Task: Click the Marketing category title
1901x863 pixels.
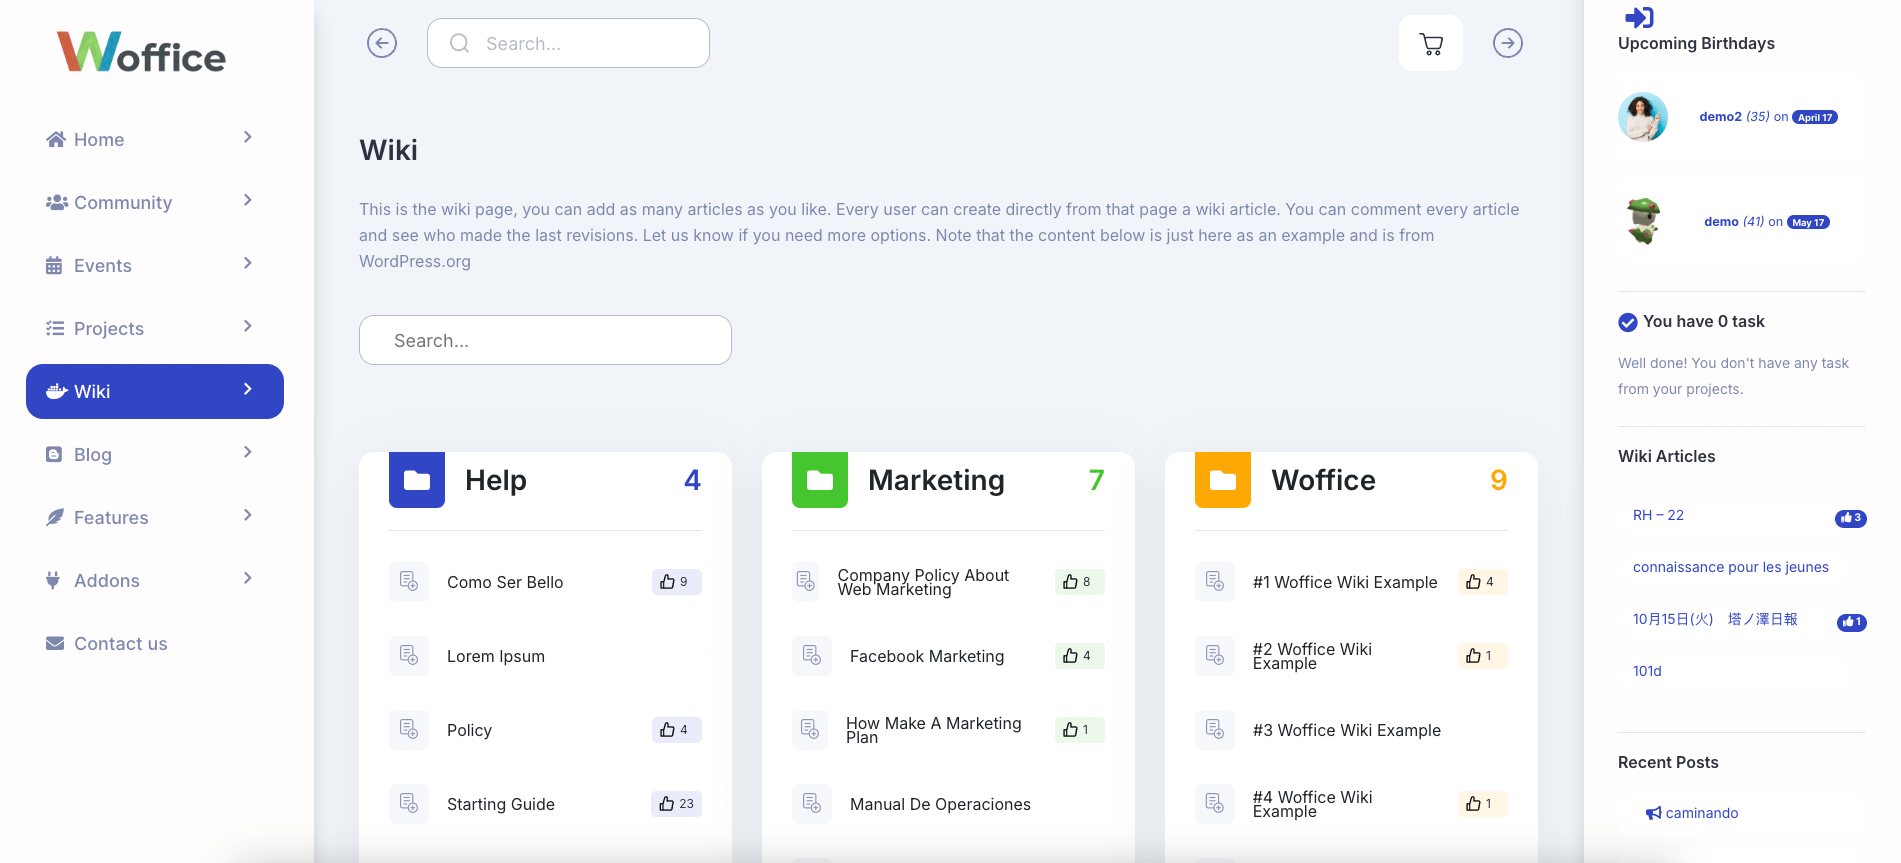Action: coord(936,480)
